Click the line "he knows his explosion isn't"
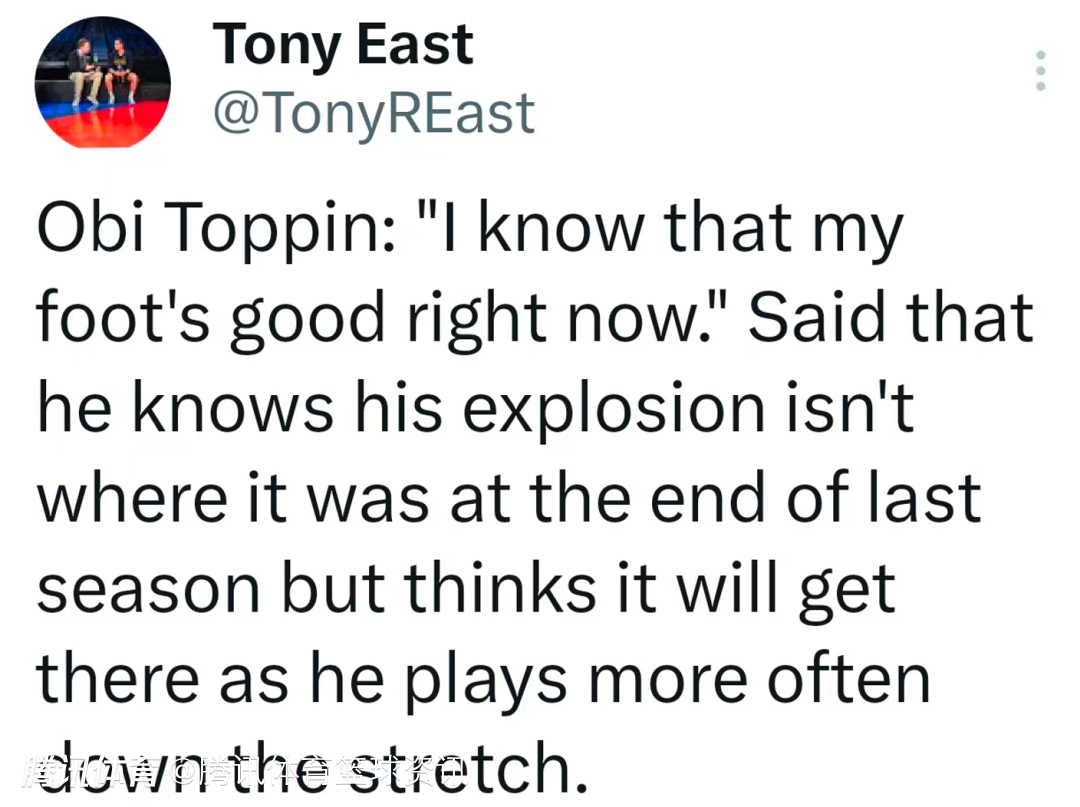This screenshot has height=807, width=1080. (x=475, y=408)
